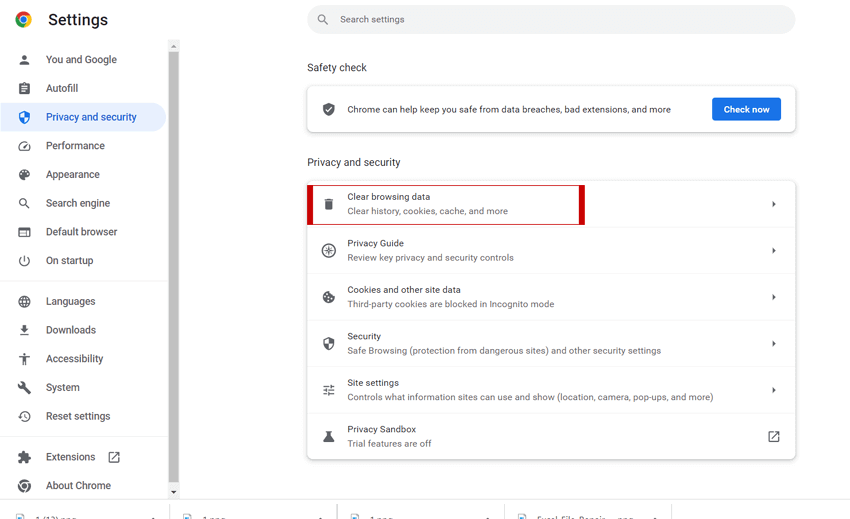Click the System wrench icon

24,387
